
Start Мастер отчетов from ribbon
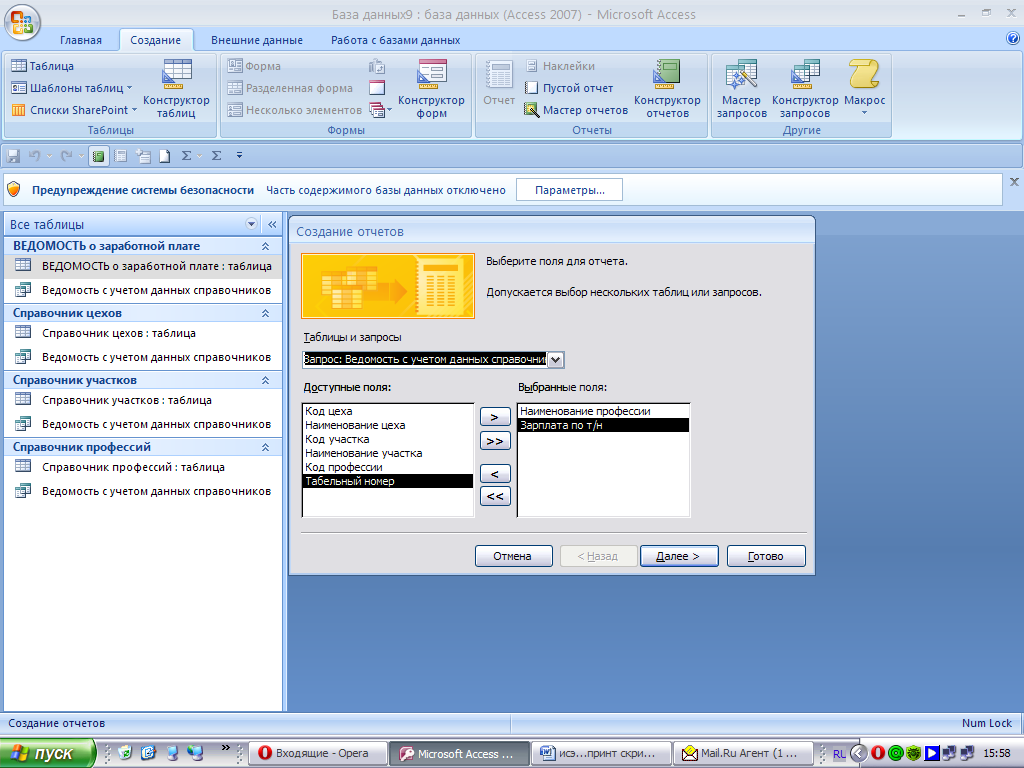point(576,110)
